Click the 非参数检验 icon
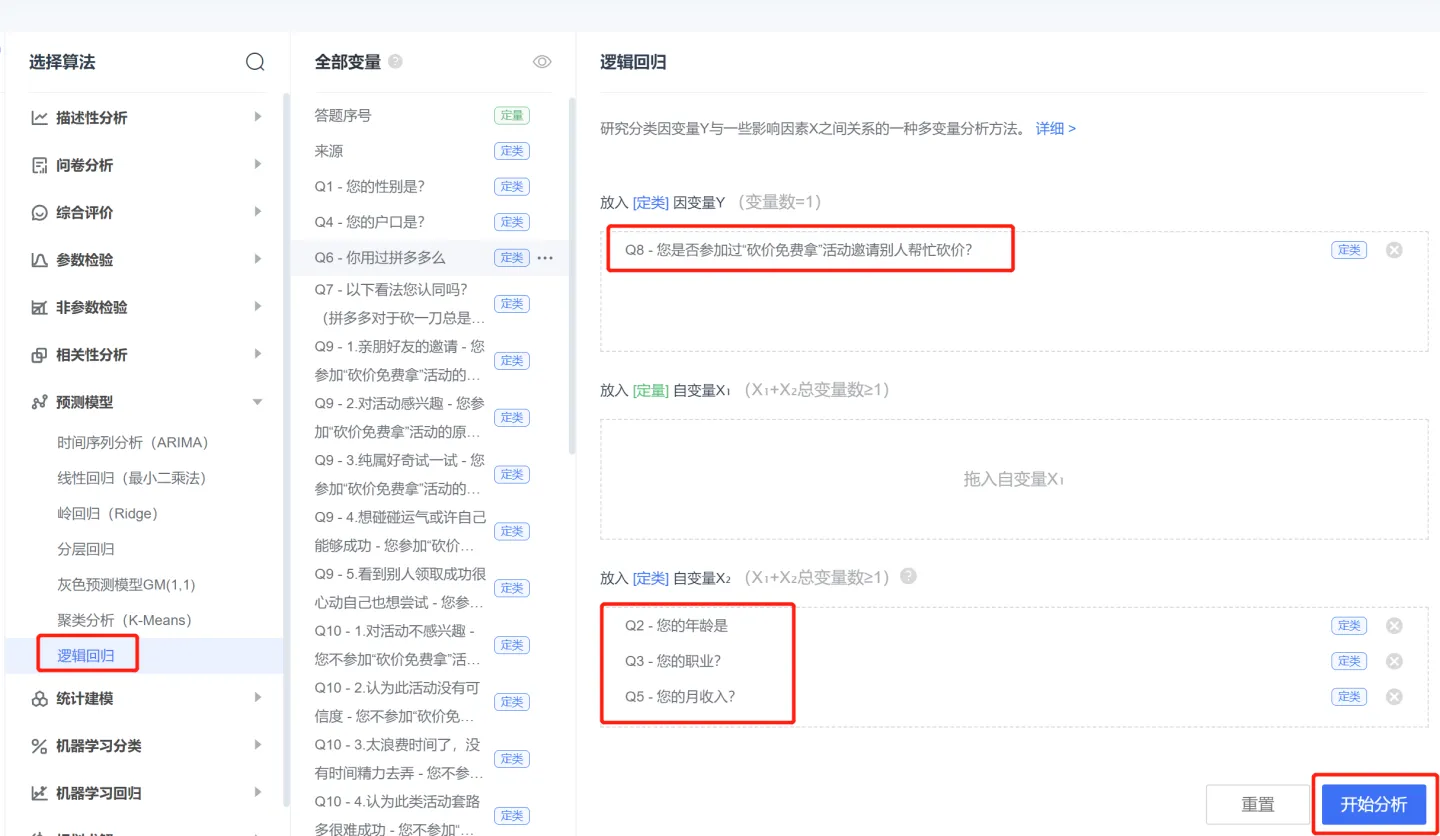Viewport: 1440px width, 836px height. (39, 307)
